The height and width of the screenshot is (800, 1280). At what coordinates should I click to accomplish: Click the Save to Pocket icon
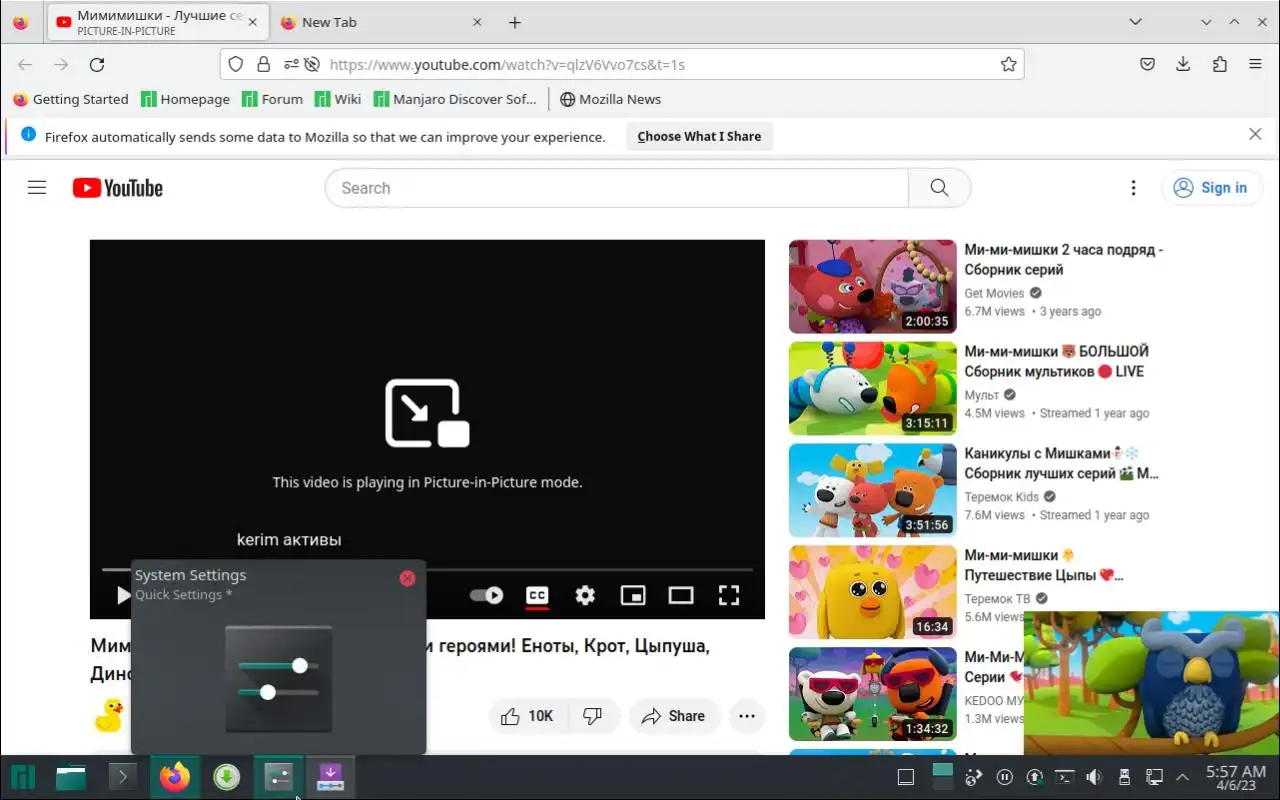click(x=1148, y=64)
